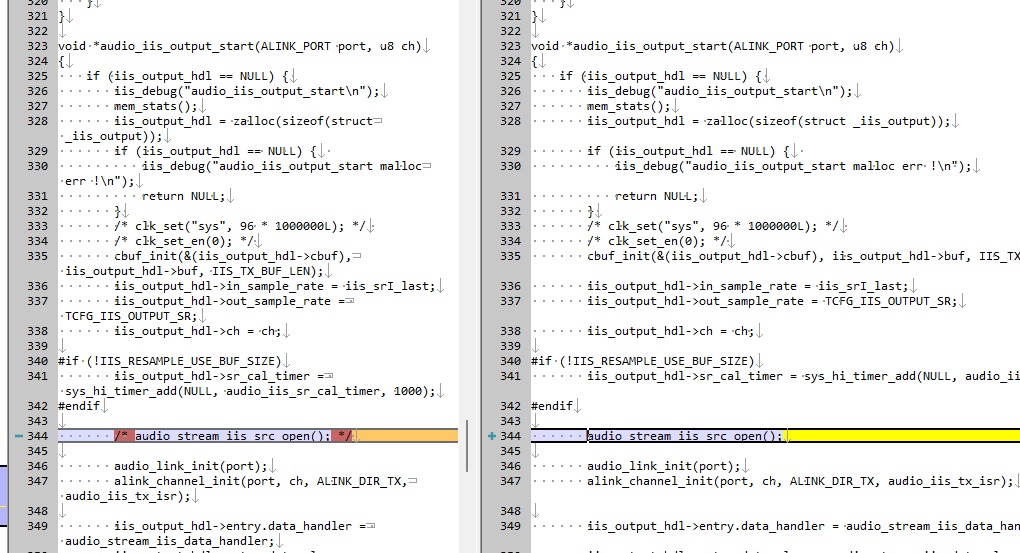1020x553 pixels.
Task: Click #if (!IIS_RESAMPLE_USE_BUF_SIZE) in left pane
Action: 170,360
